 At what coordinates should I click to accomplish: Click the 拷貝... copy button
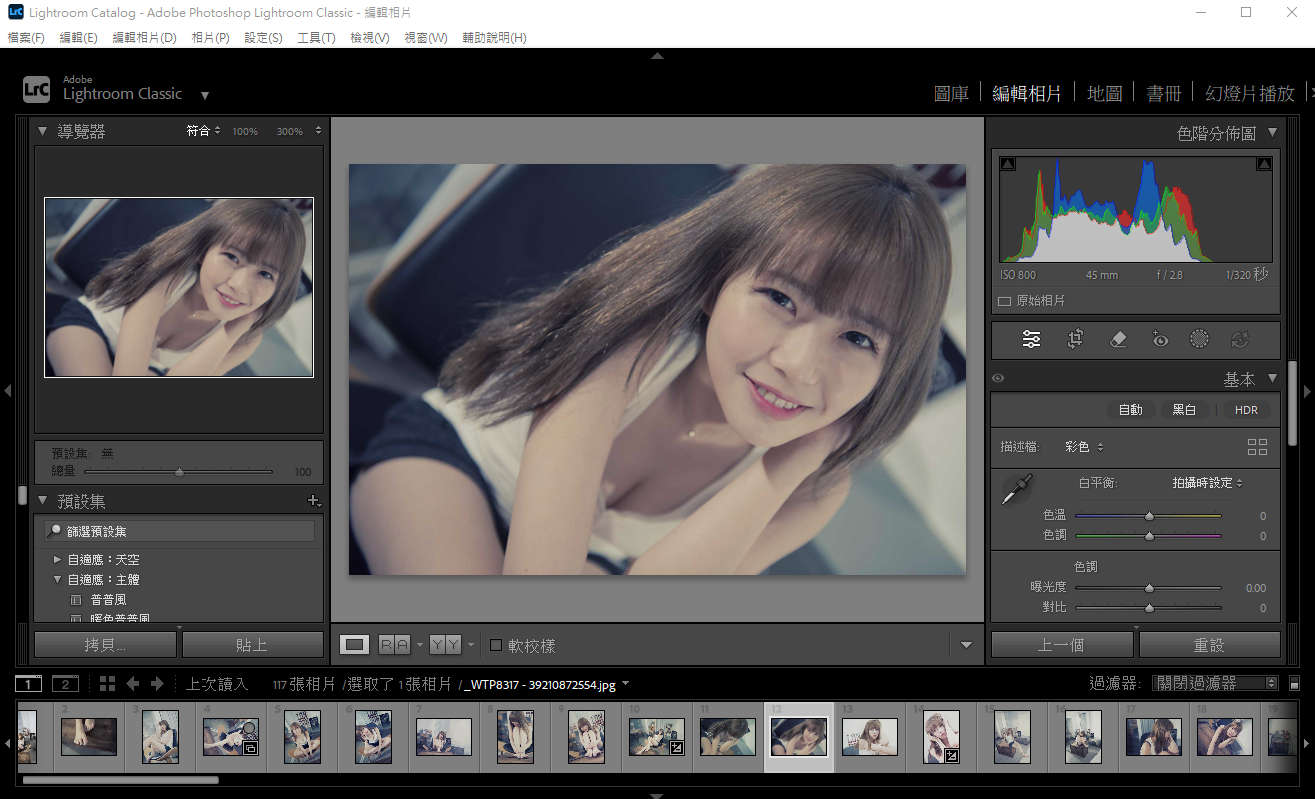(x=105, y=645)
